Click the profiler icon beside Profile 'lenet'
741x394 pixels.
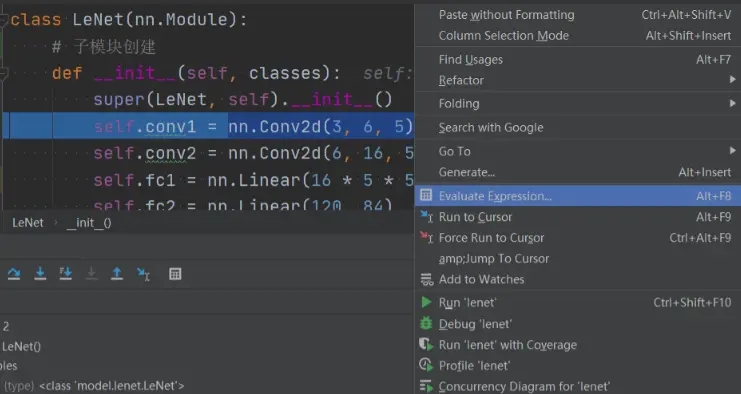[426, 365]
